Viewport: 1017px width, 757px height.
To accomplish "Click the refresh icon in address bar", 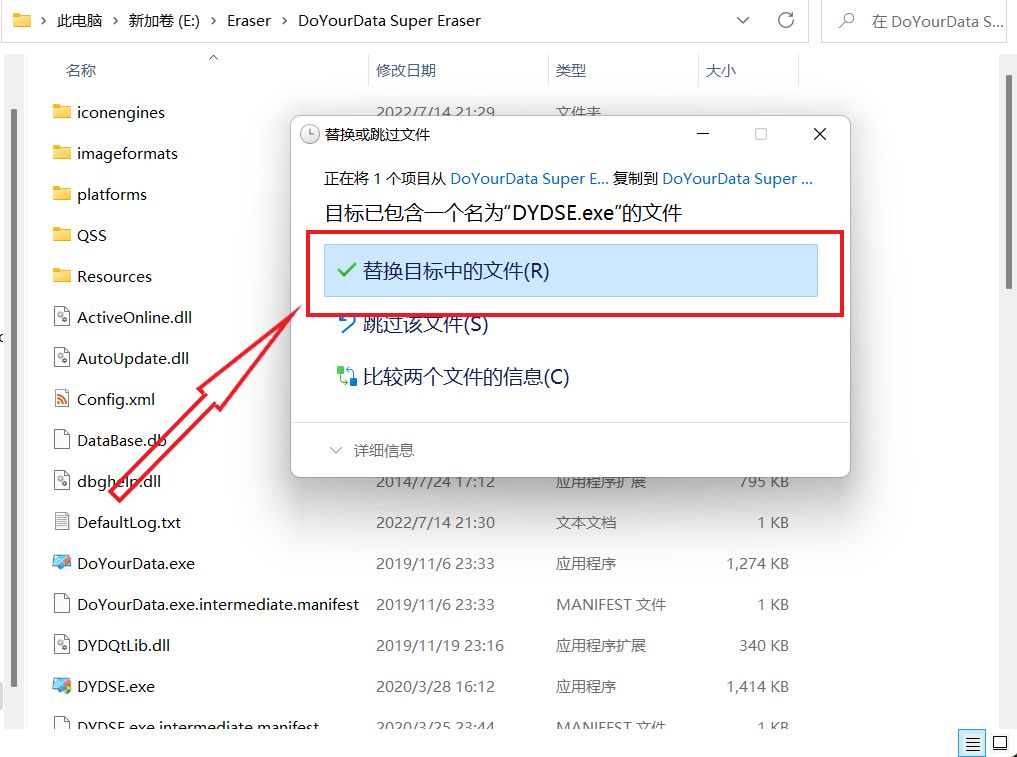I will pyautogui.click(x=785, y=20).
